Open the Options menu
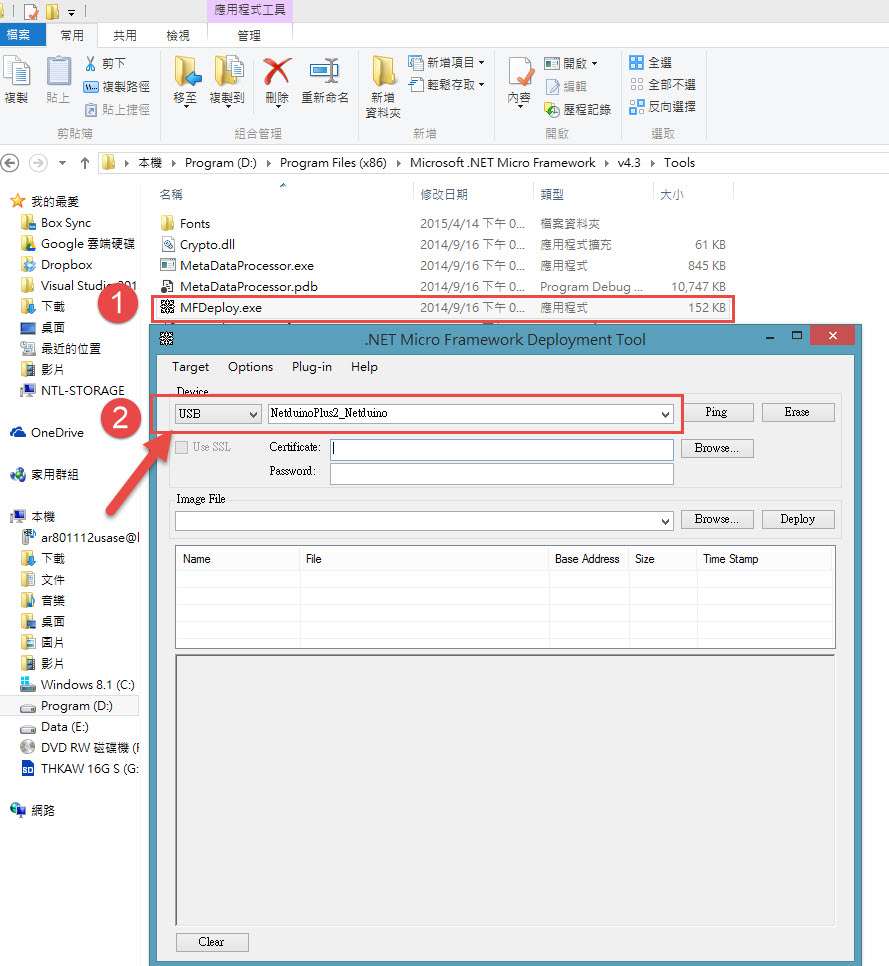Screen dimensions: 889x966 pos(250,367)
